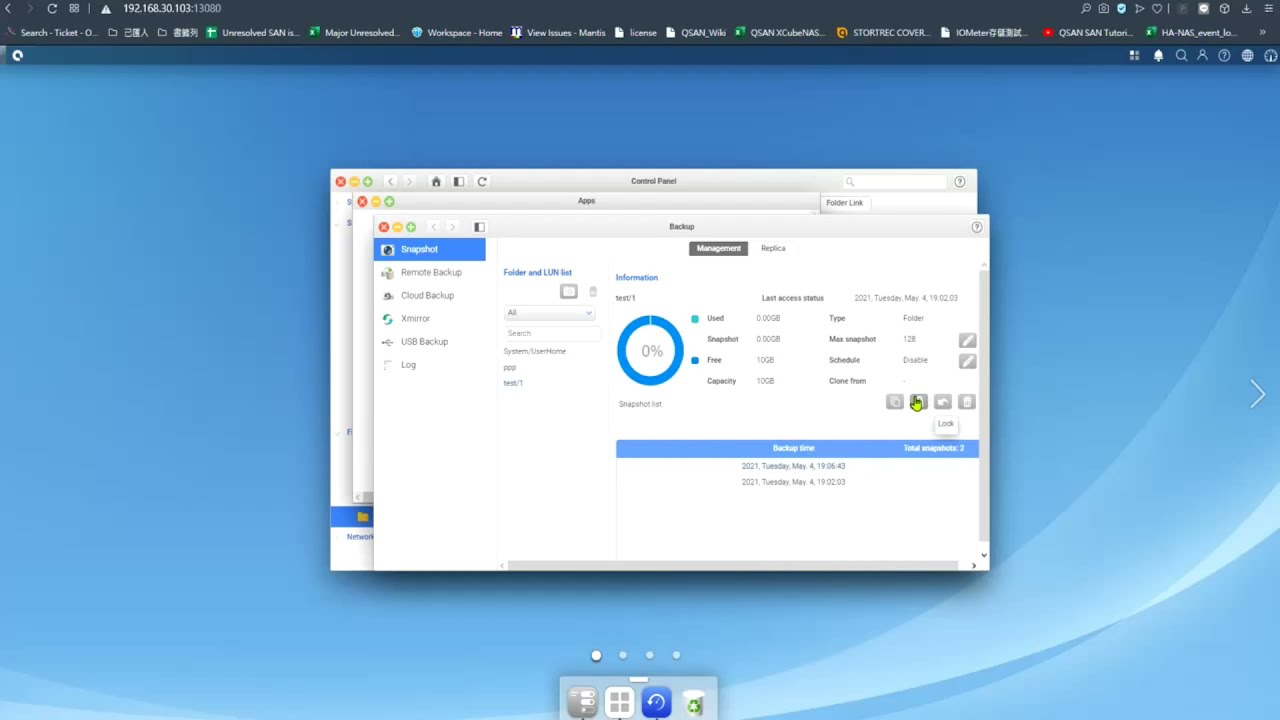Select the fourth desktop page dot
This screenshot has width=1280, height=720.
pyautogui.click(x=677, y=655)
